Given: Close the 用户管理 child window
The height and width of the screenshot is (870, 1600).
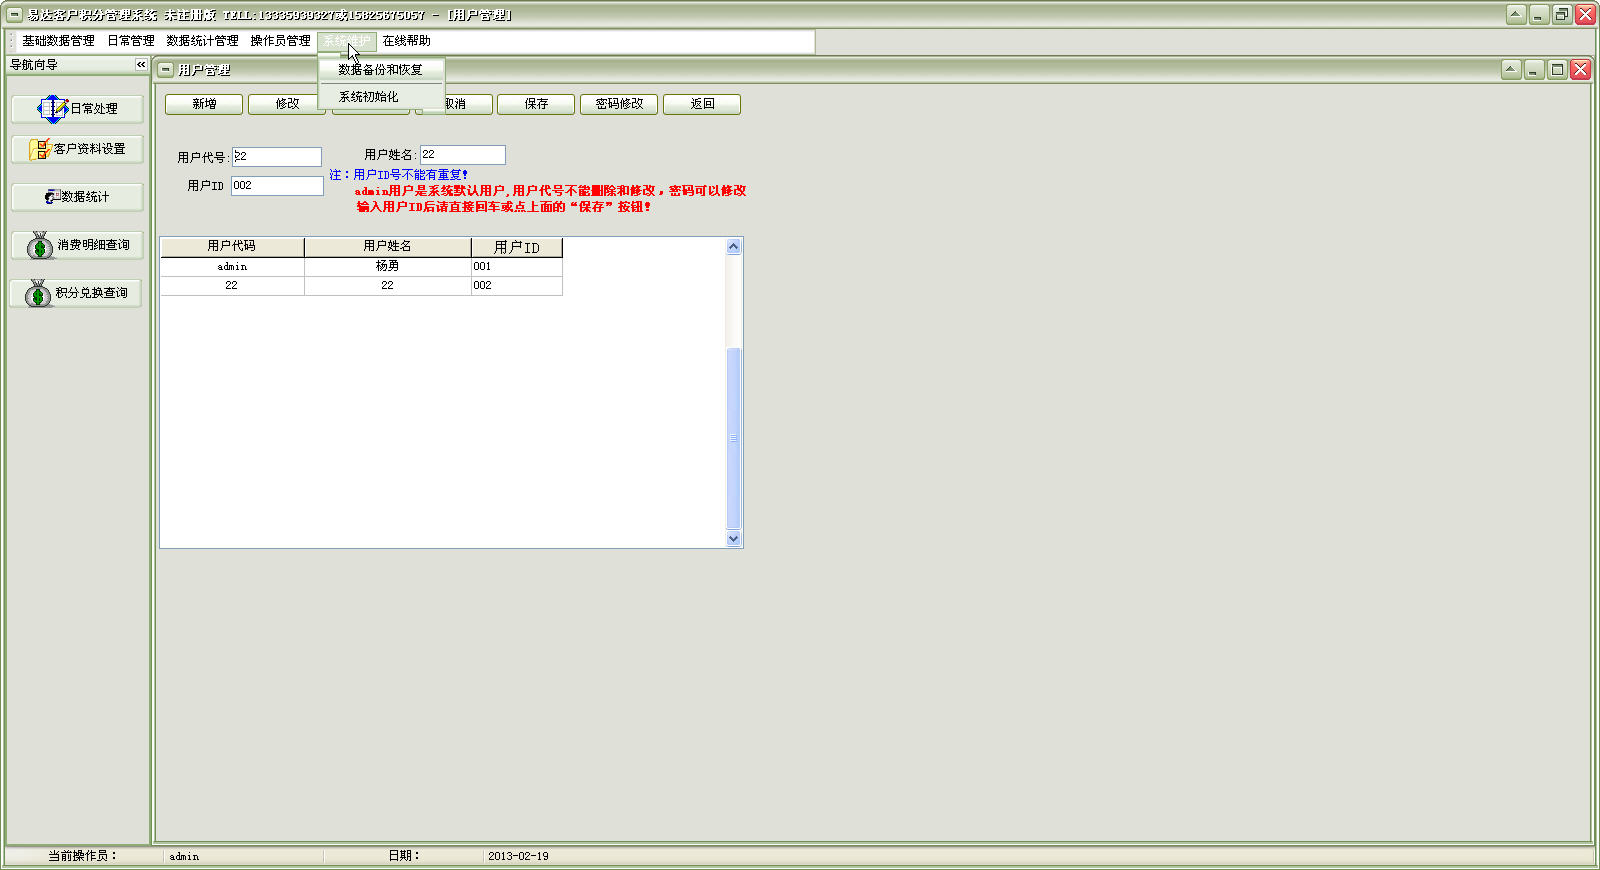Looking at the screenshot, I should (x=1580, y=69).
